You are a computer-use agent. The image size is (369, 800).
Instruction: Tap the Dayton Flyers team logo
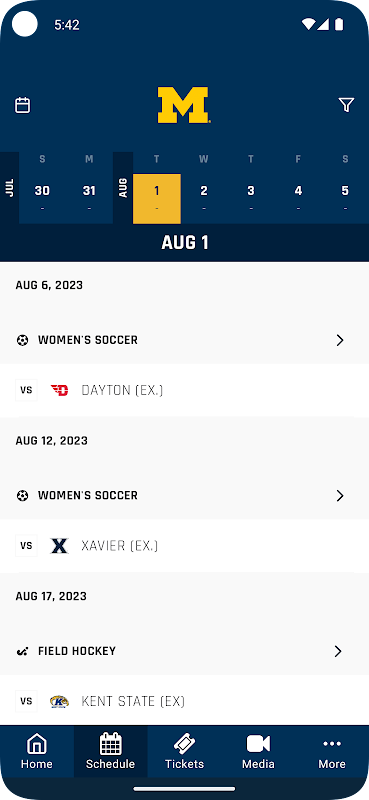pos(60,390)
